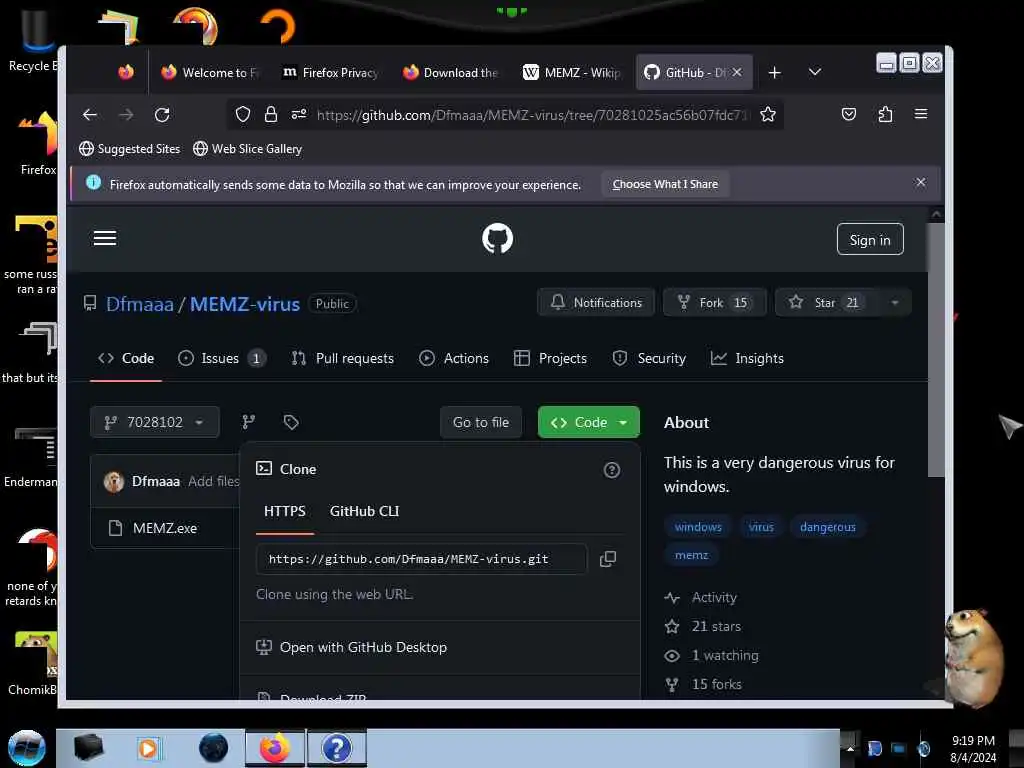Go back with the browser back arrow

(x=90, y=115)
